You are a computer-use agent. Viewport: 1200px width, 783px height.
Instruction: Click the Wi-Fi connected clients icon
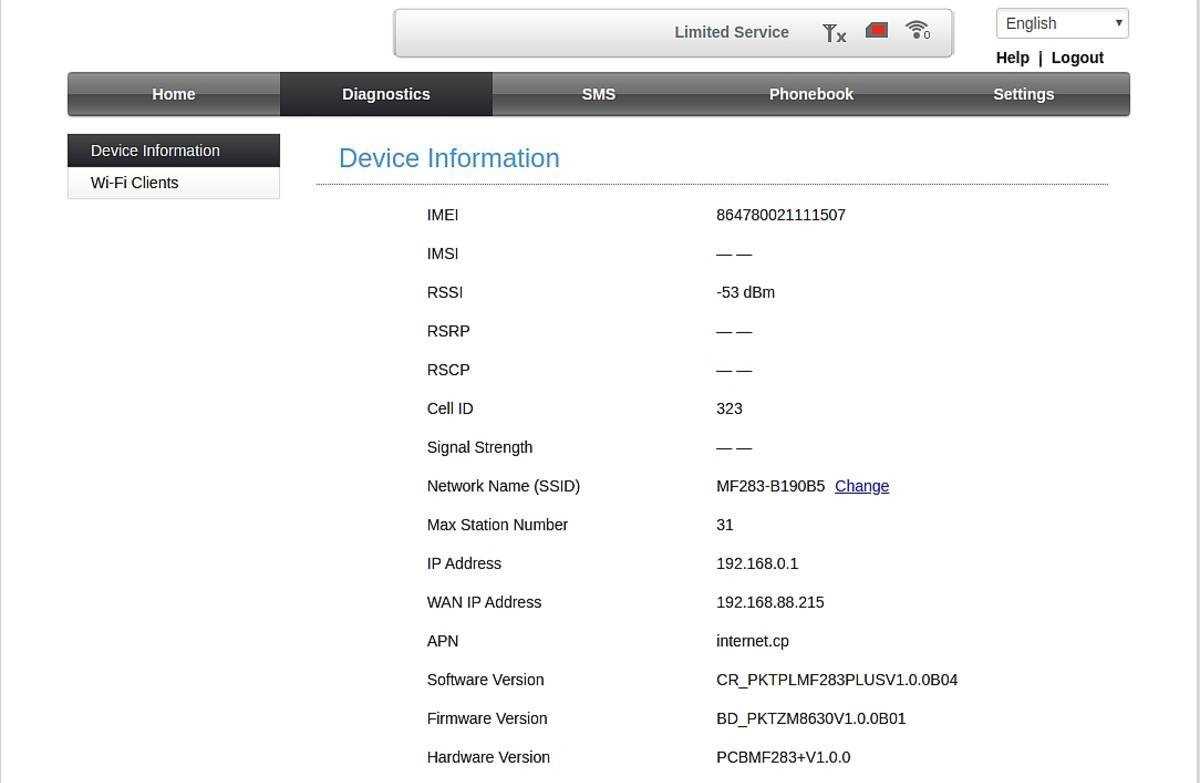click(917, 30)
